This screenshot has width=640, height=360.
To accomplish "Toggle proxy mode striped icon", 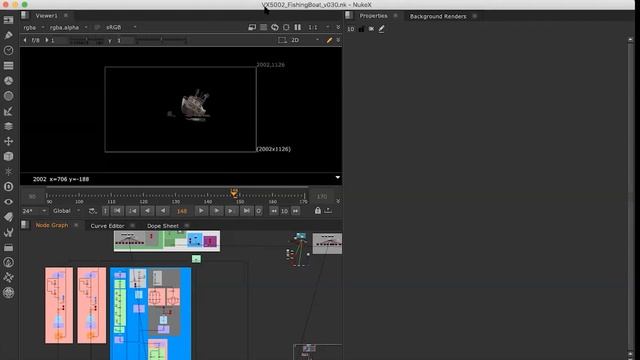I will tap(263, 27).
